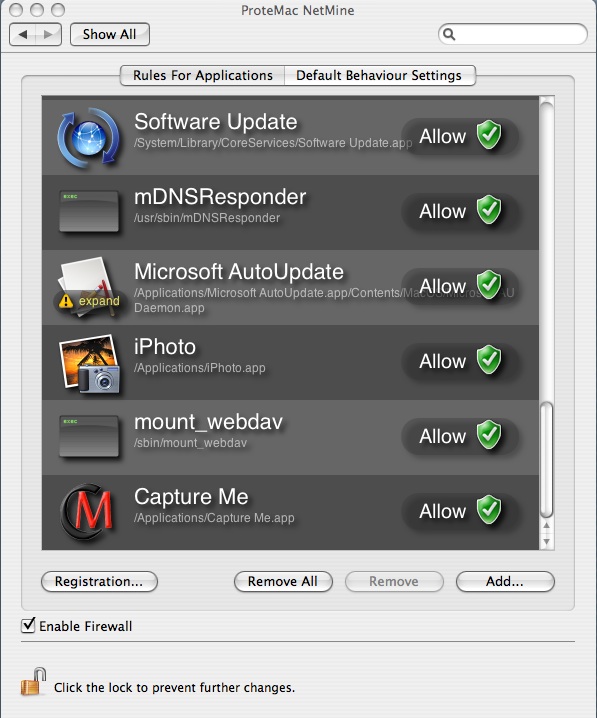Image resolution: width=597 pixels, height=718 pixels.
Task: Select the Microsoft AutoUpdate title text
Action: [x=239, y=272]
